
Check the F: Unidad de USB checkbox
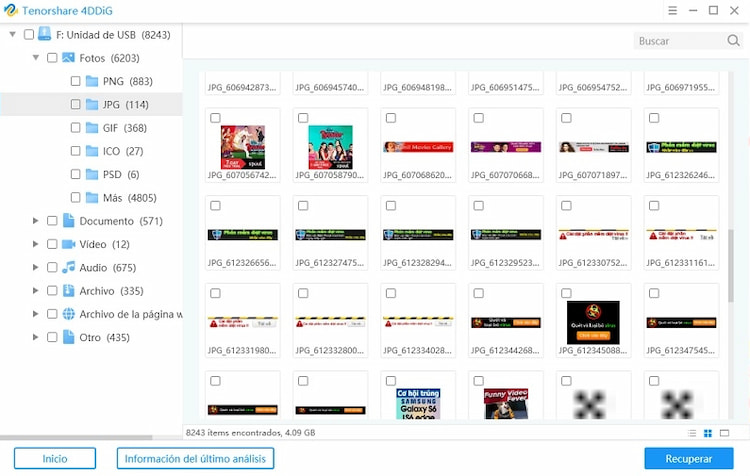(x=29, y=34)
